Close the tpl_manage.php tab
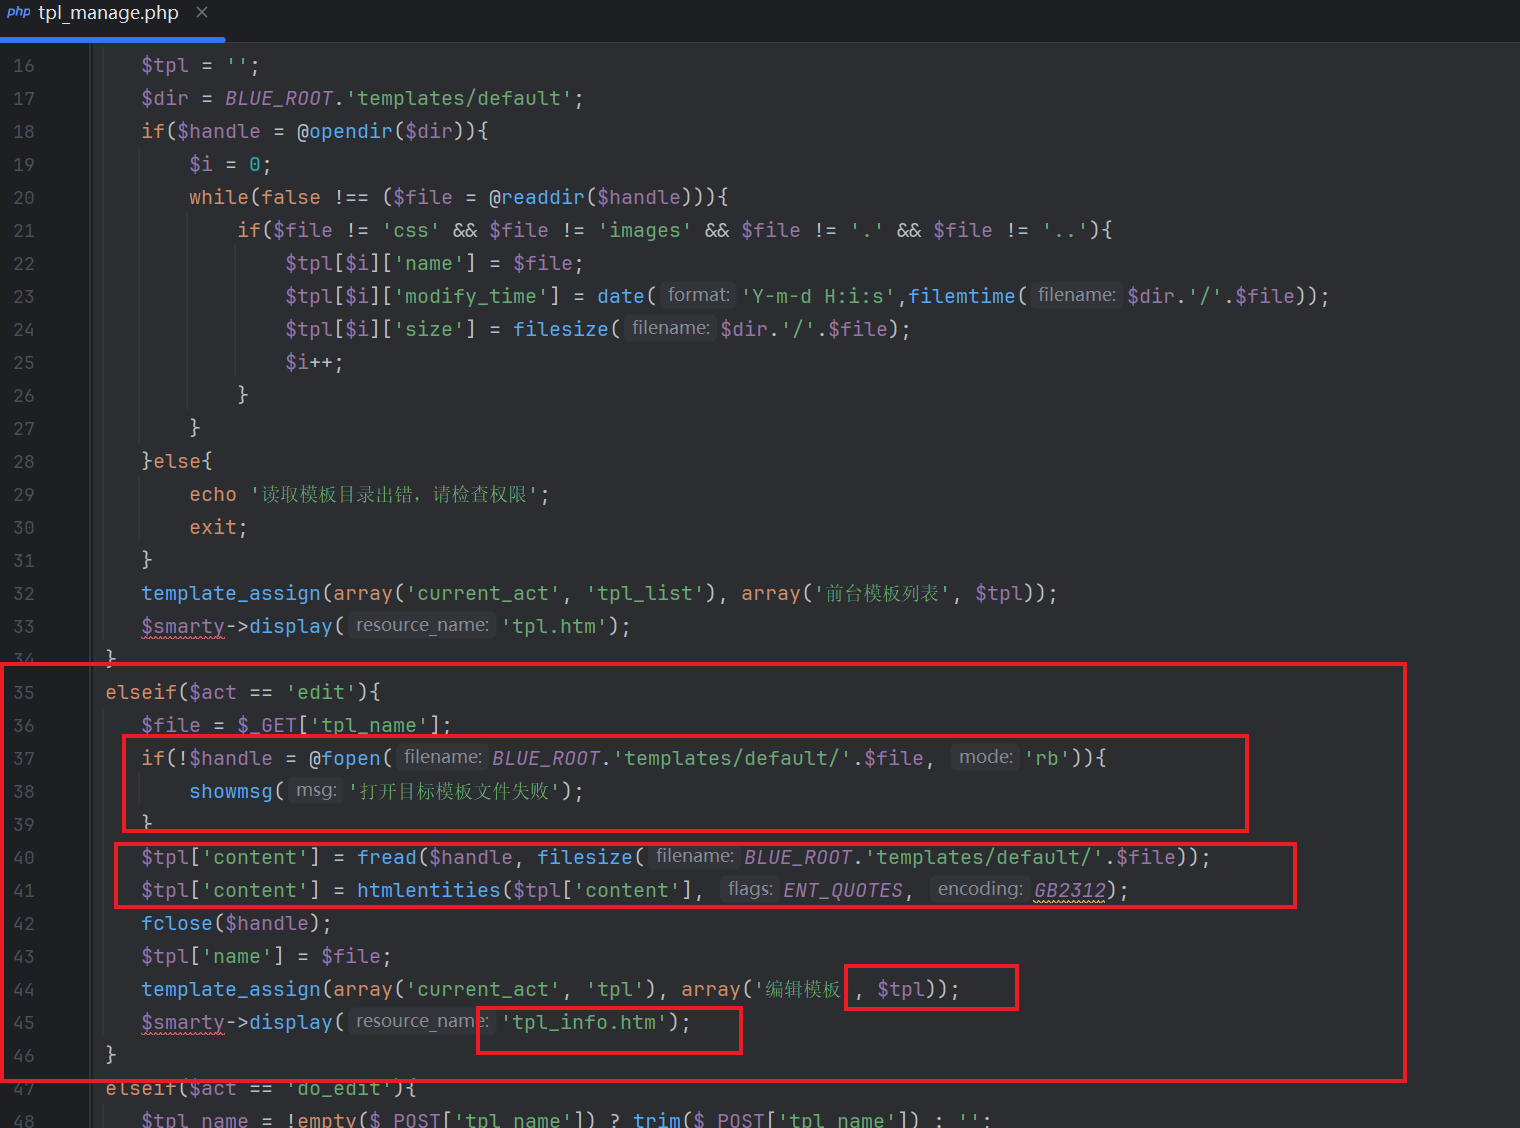The height and width of the screenshot is (1128, 1520). [202, 12]
